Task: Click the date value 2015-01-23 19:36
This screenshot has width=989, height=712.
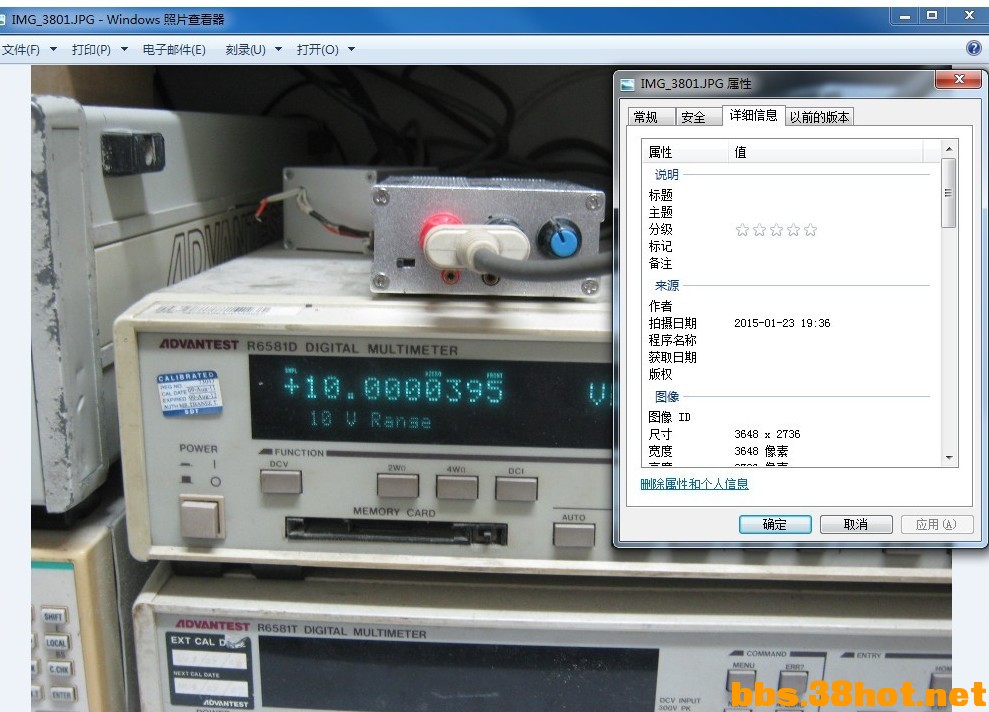Action: (782, 323)
